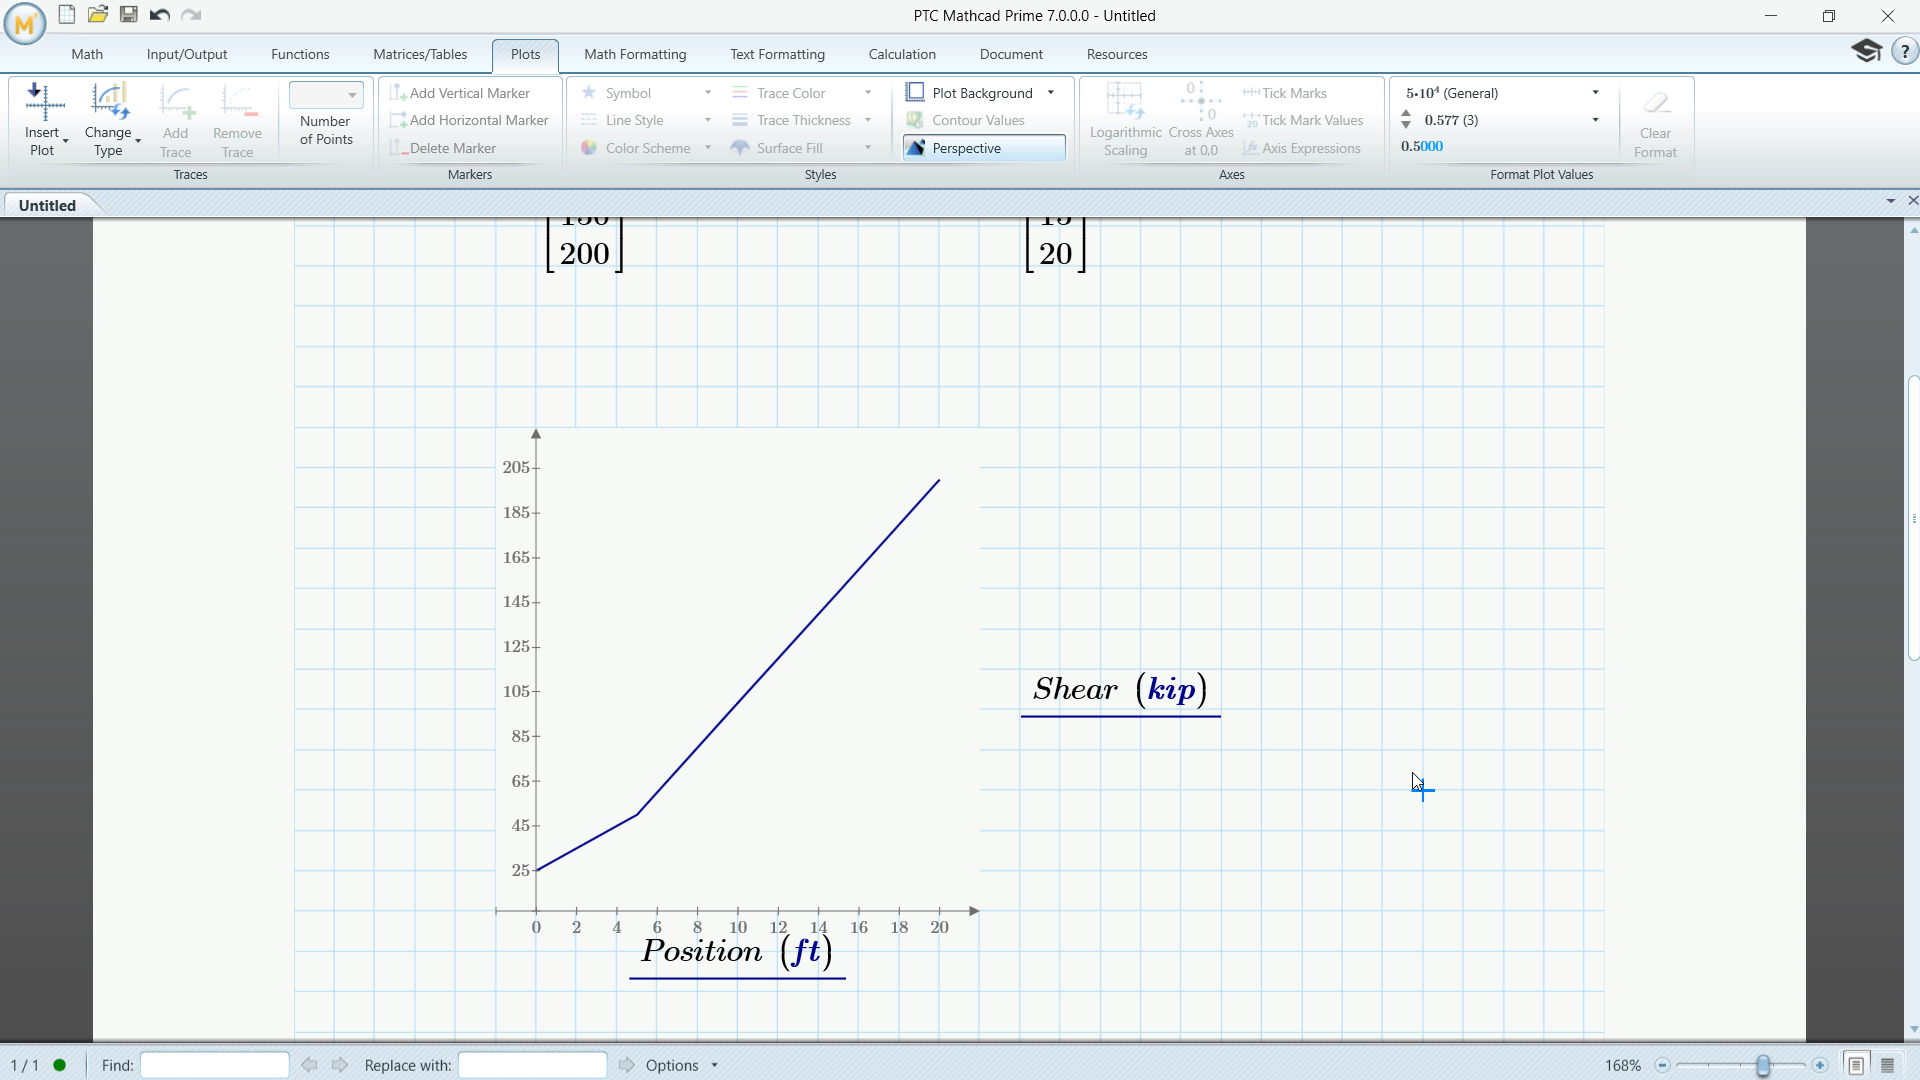
Task: Save the worksheet with the disk icon
Action: pos(128,15)
